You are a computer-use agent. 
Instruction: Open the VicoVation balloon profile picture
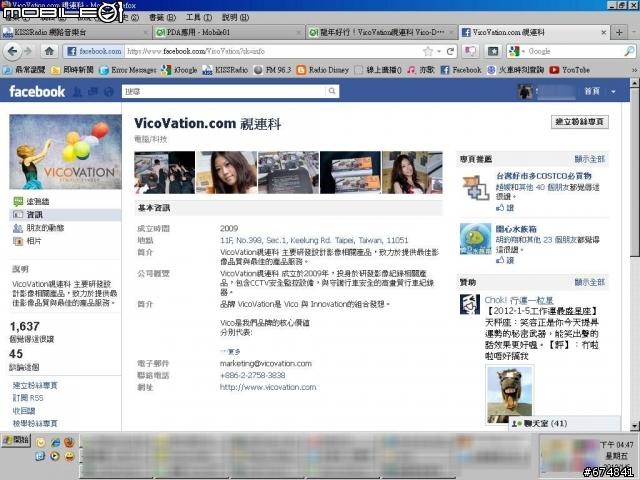(x=65, y=151)
